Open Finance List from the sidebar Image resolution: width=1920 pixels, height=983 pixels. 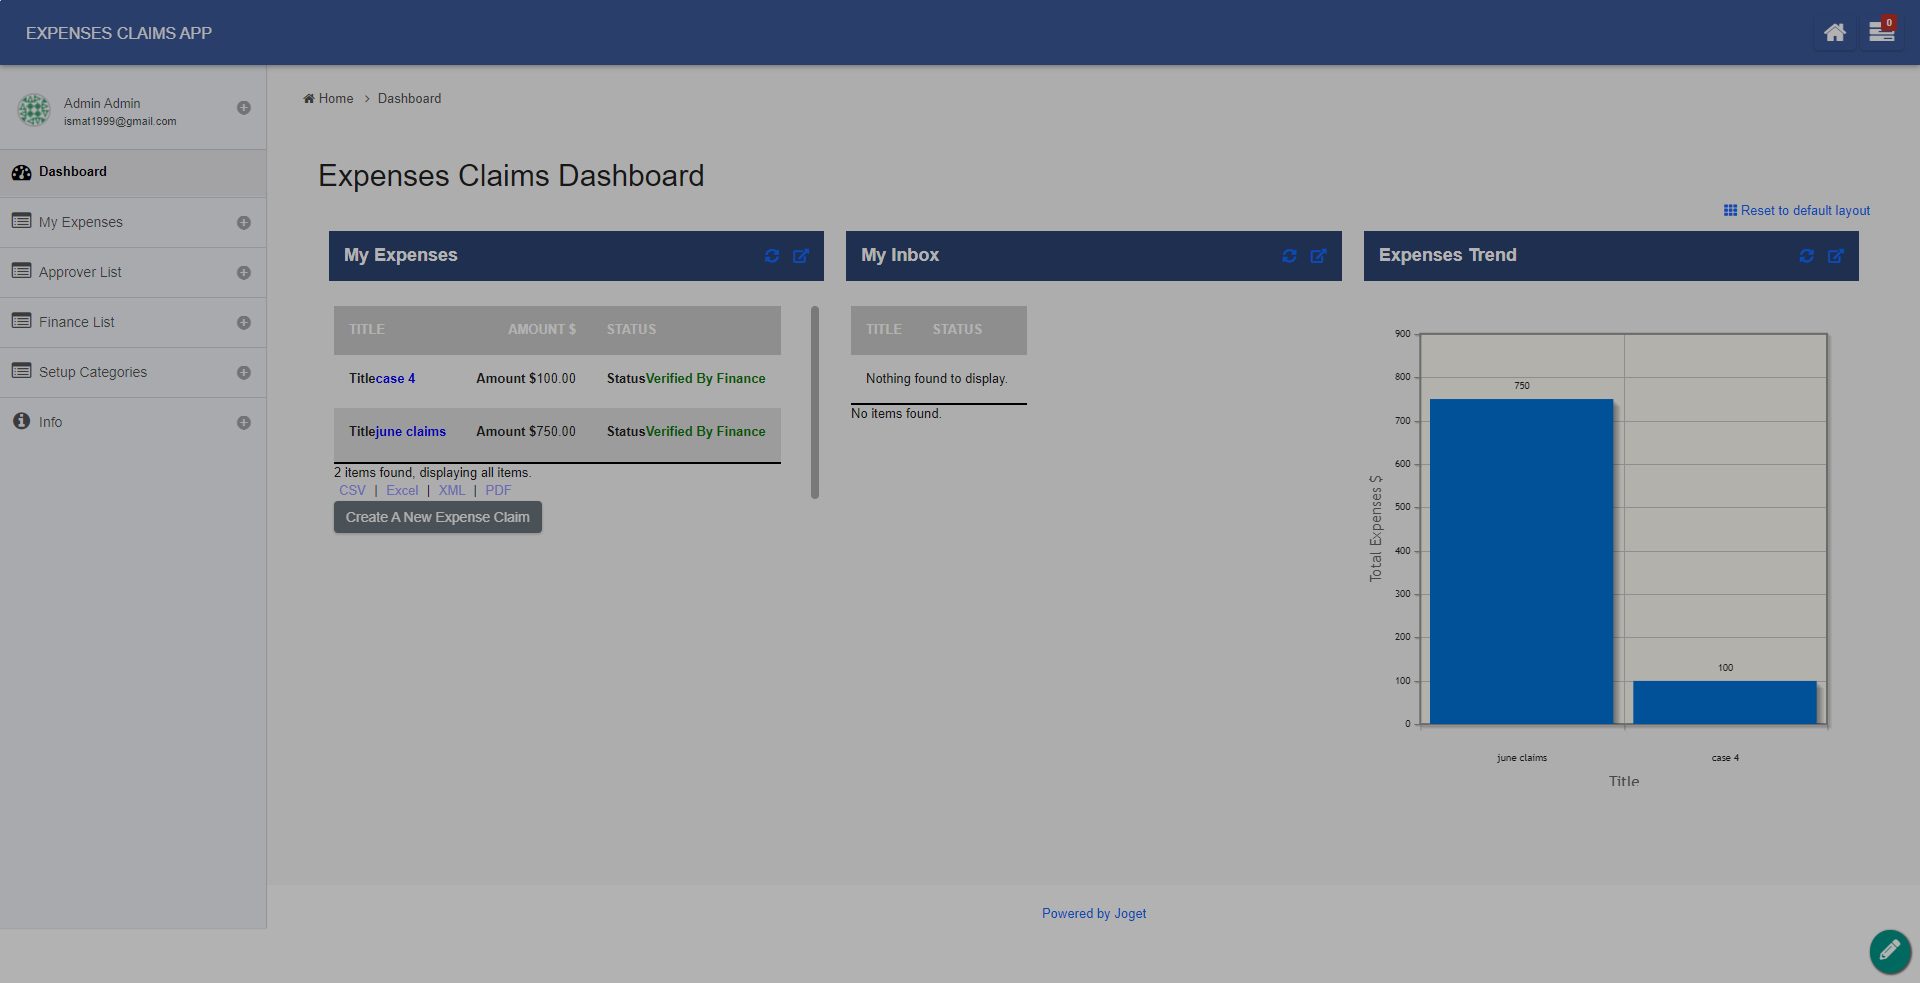point(77,322)
